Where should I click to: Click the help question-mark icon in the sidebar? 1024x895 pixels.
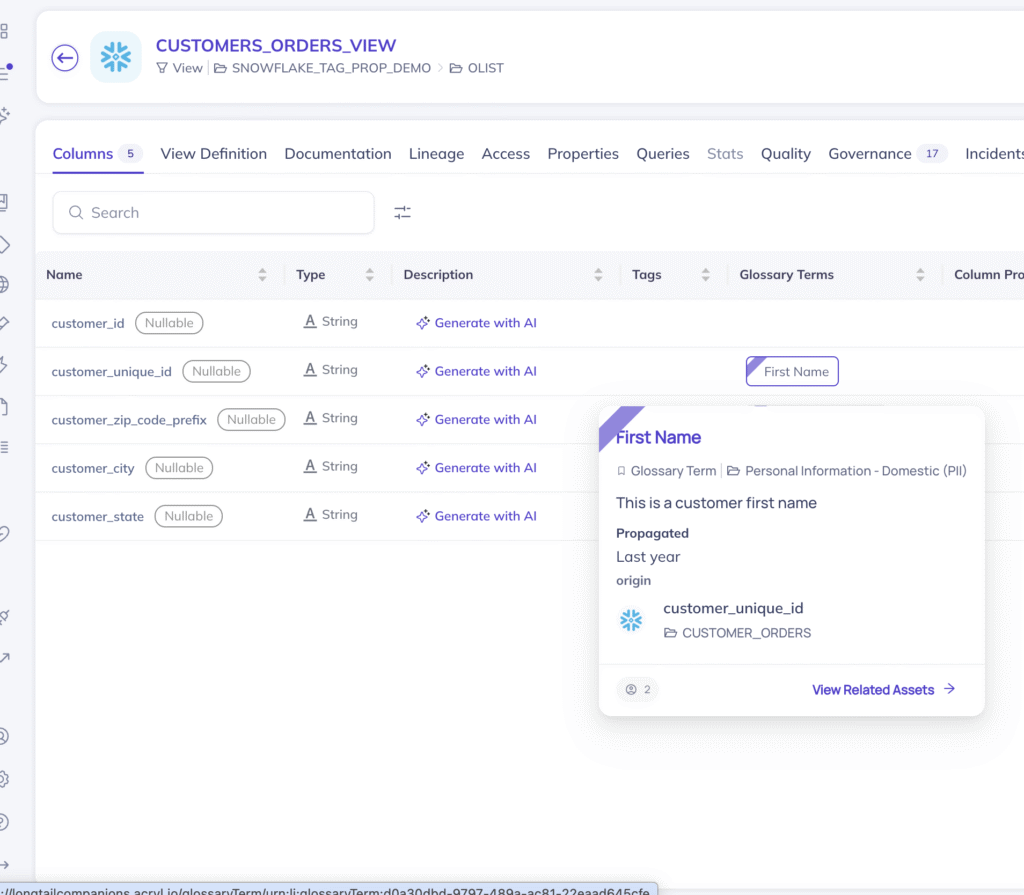coord(4,822)
